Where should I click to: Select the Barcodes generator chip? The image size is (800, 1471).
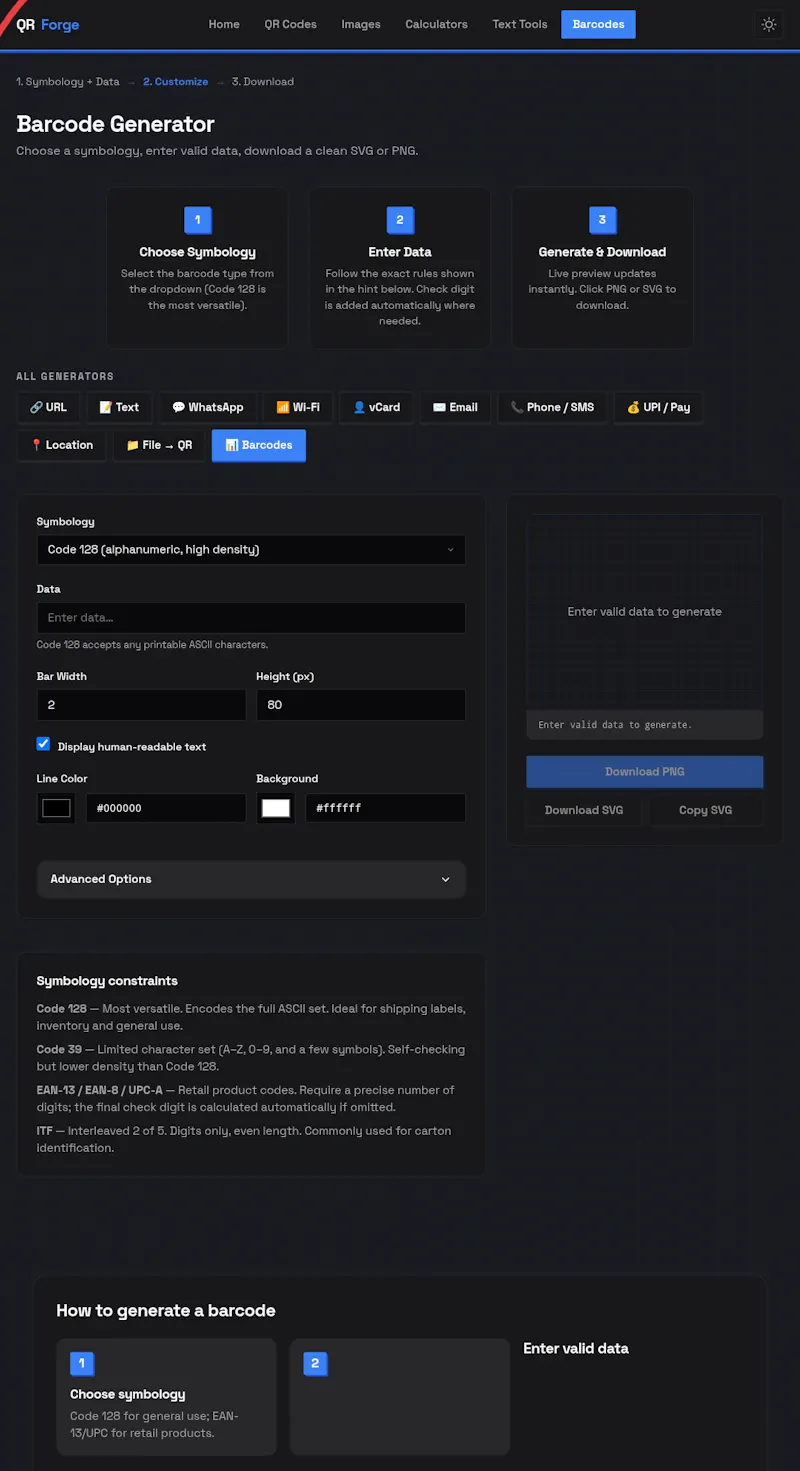click(259, 445)
